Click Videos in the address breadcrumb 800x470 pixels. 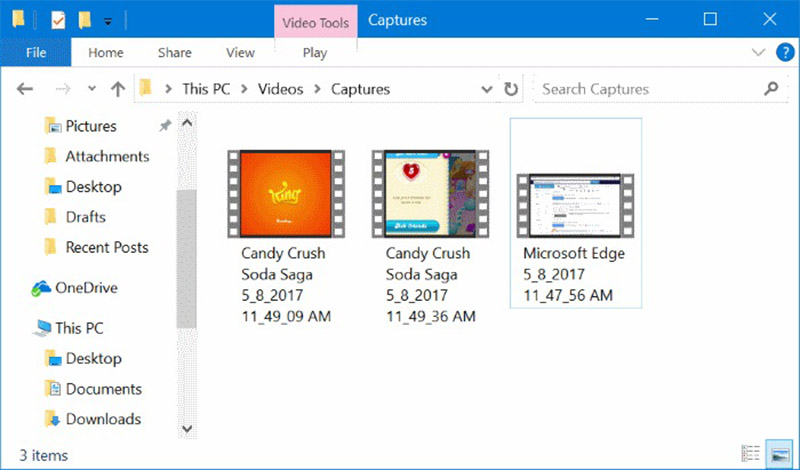point(280,89)
